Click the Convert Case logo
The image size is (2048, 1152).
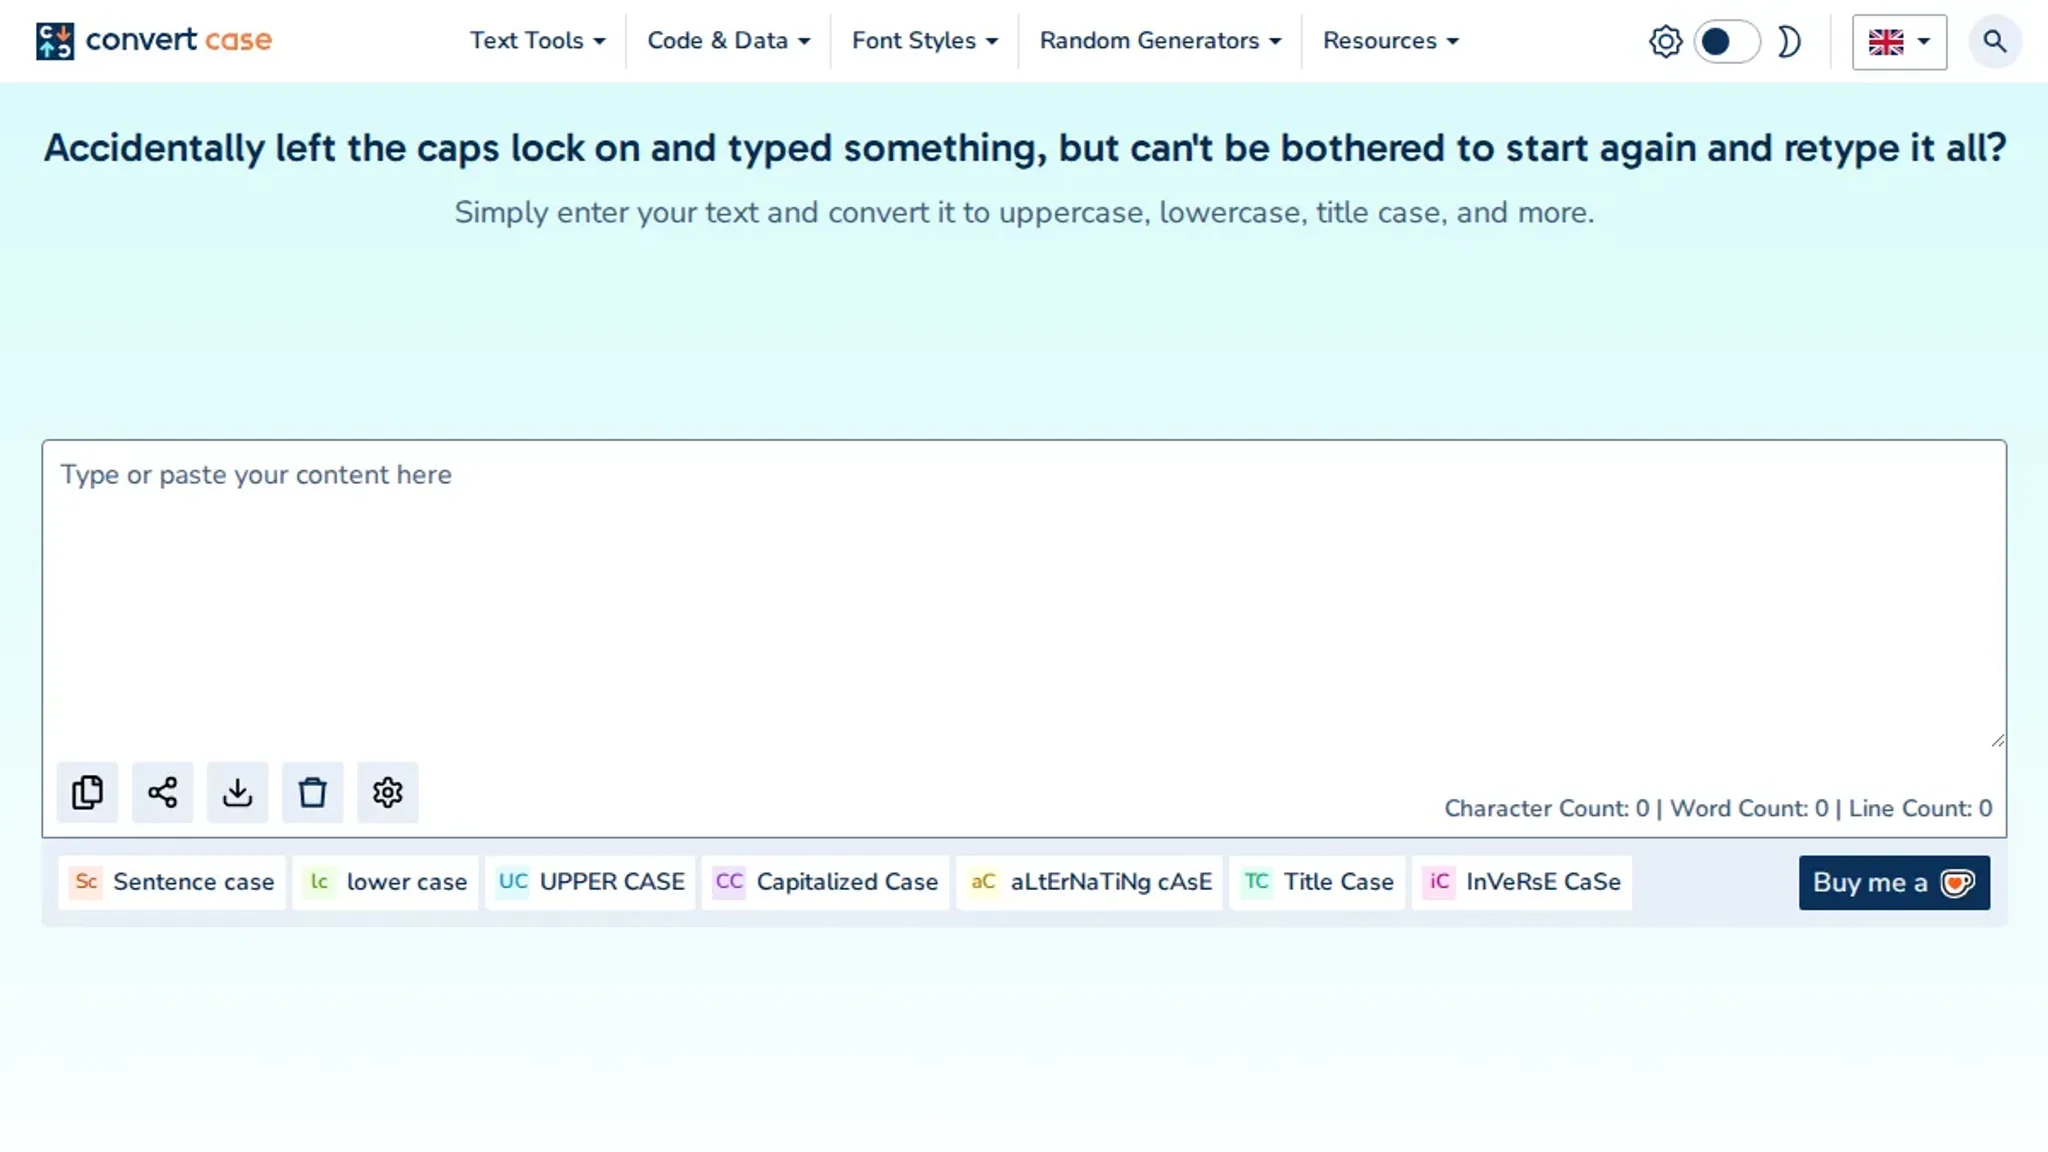tap(154, 41)
